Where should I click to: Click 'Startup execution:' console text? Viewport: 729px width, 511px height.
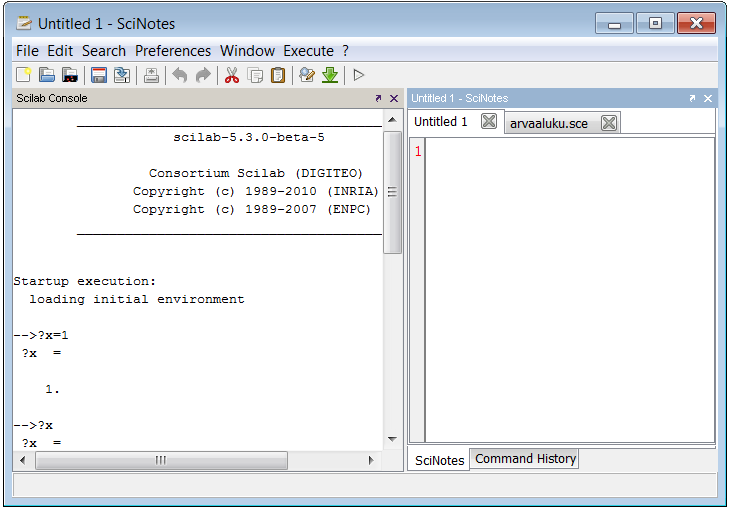point(85,281)
